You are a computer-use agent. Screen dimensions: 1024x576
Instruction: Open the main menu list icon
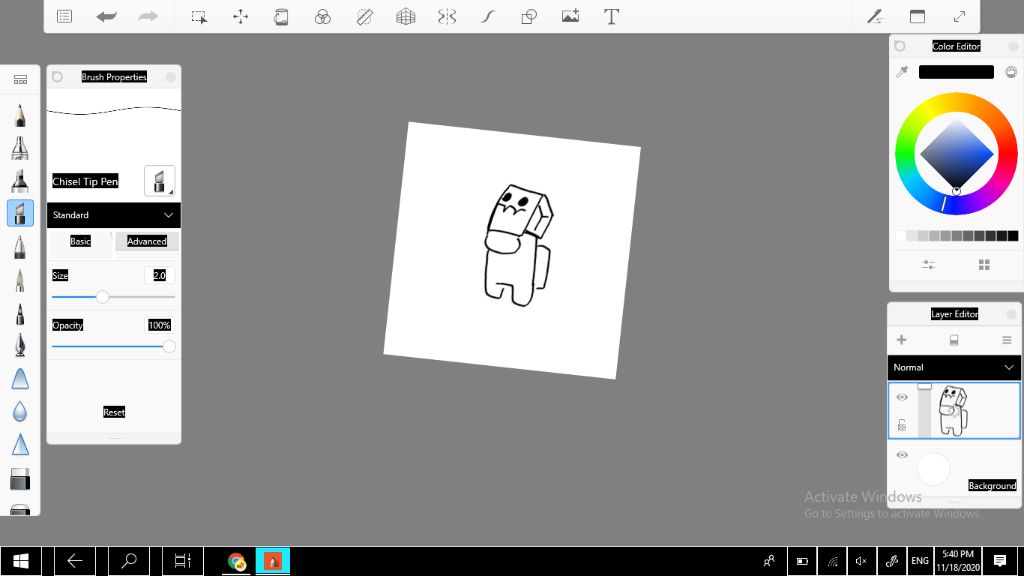click(x=64, y=16)
